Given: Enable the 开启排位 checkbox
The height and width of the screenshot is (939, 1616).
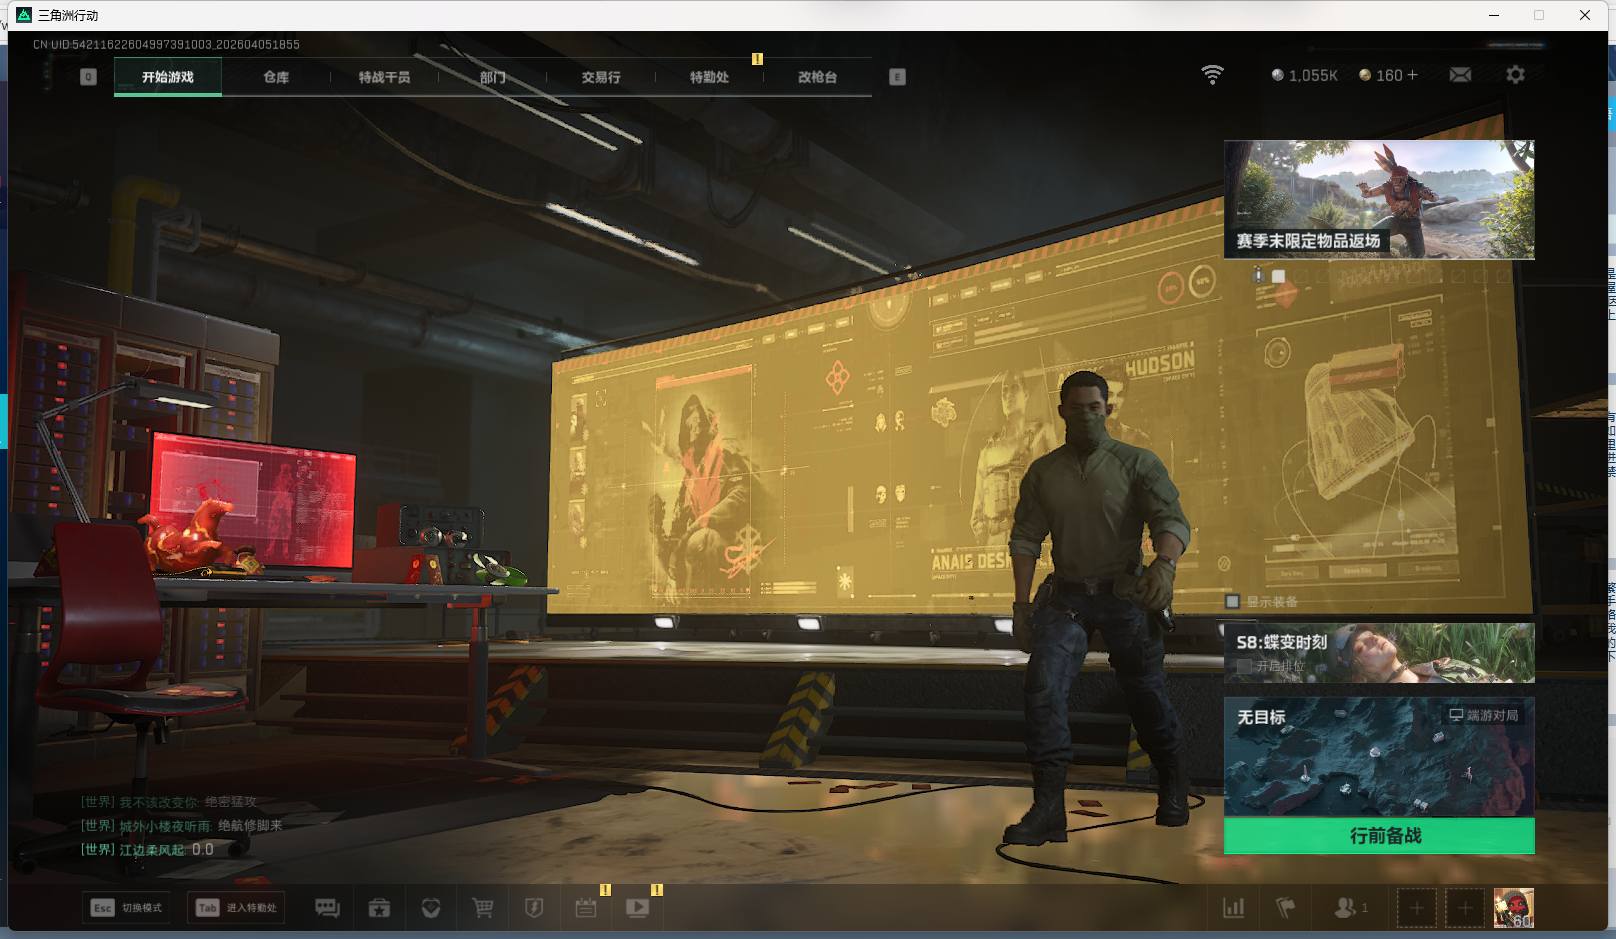Looking at the screenshot, I should pos(1244,665).
